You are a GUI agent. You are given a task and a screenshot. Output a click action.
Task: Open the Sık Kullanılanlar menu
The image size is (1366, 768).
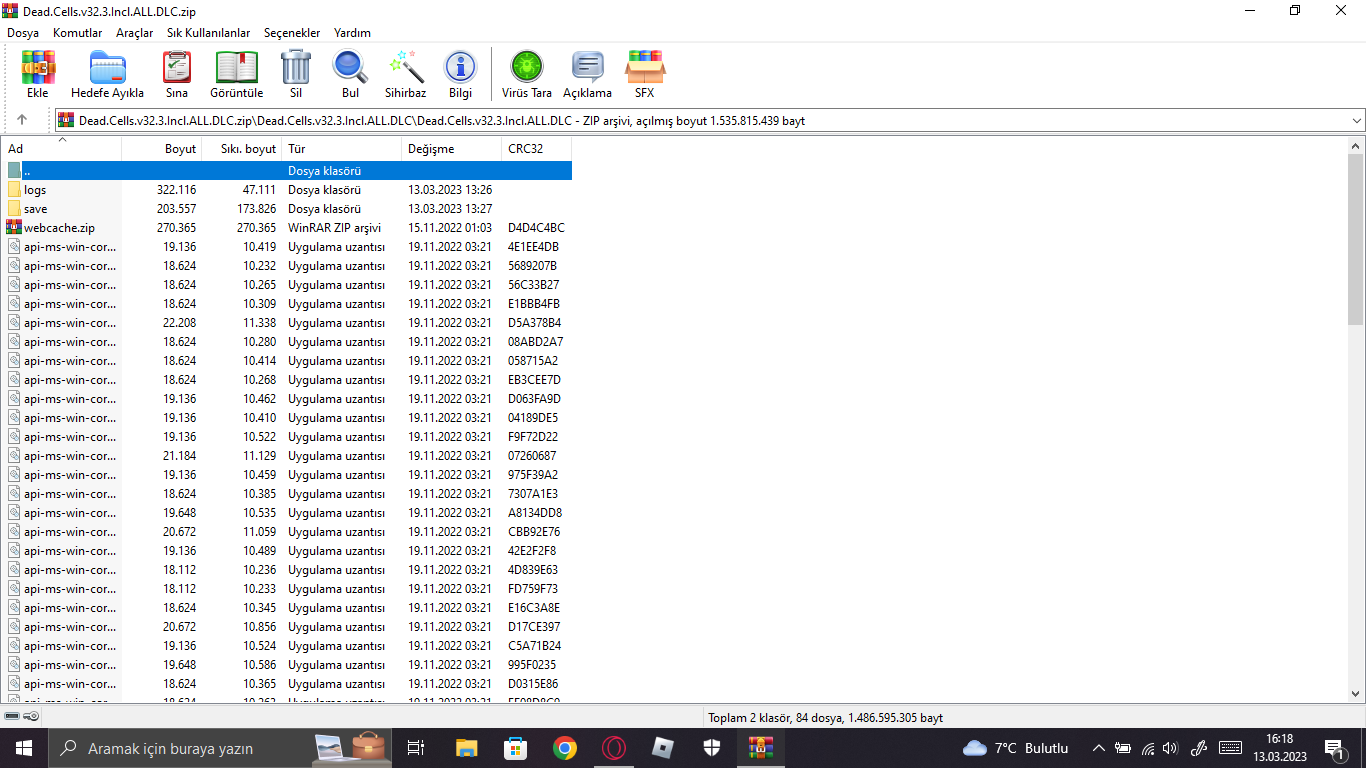click(x=209, y=33)
